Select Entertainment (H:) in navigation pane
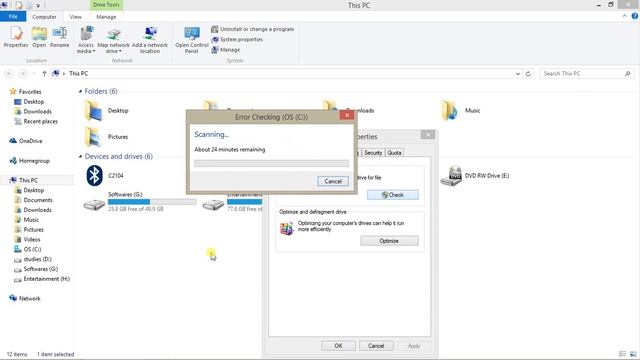 [47, 279]
